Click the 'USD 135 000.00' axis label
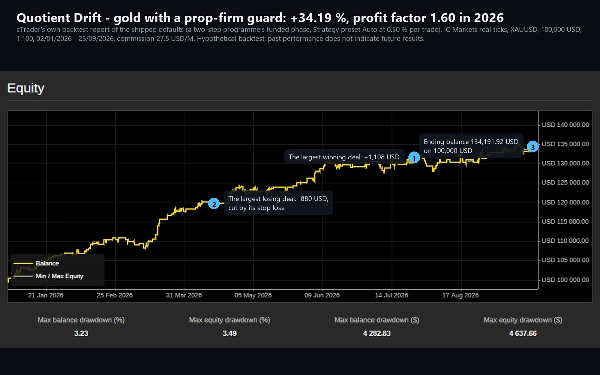This screenshot has width=600, height=375. [565, 144]
